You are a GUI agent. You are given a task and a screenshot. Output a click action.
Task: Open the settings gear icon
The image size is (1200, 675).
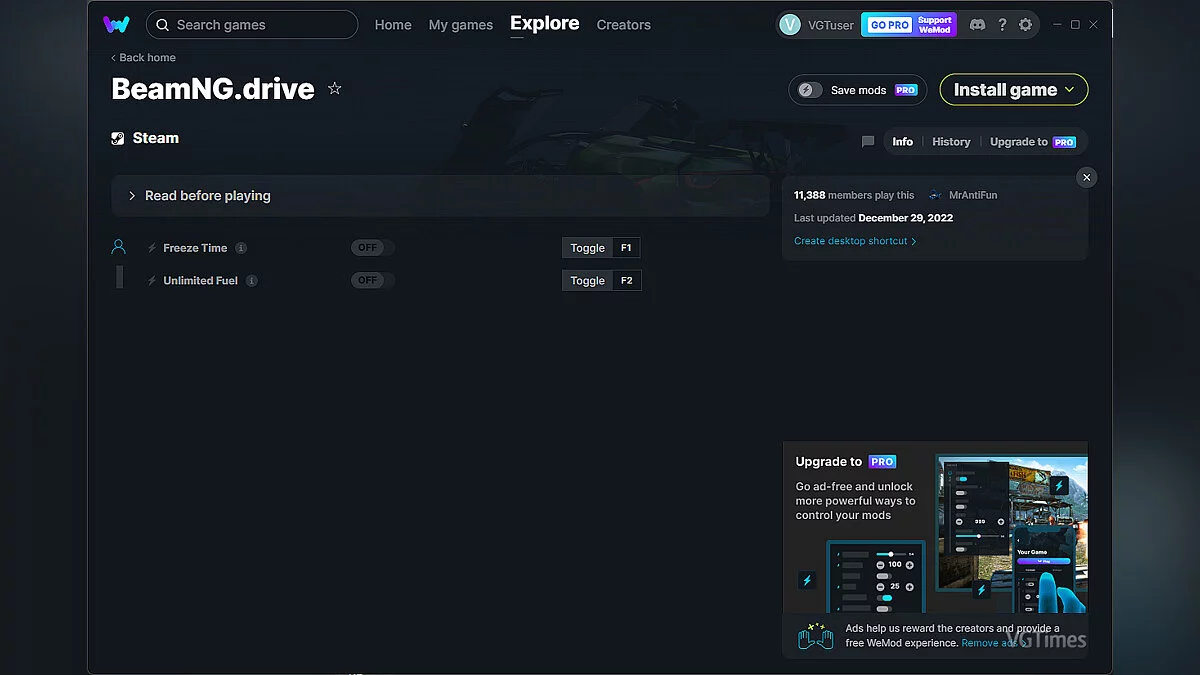[1025, 25]
